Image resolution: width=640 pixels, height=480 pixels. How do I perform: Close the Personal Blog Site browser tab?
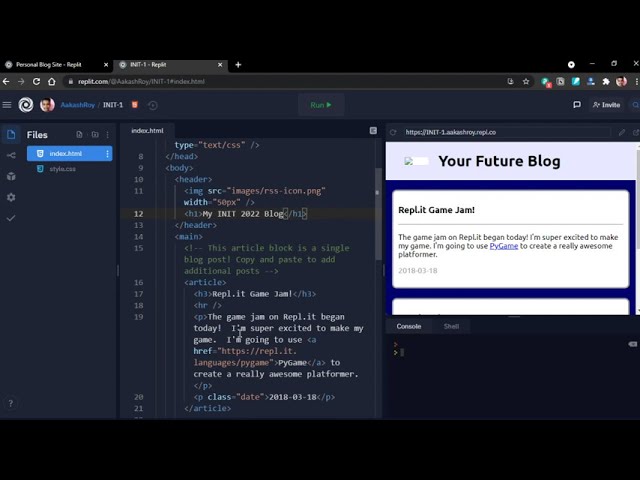pos(106,64)
